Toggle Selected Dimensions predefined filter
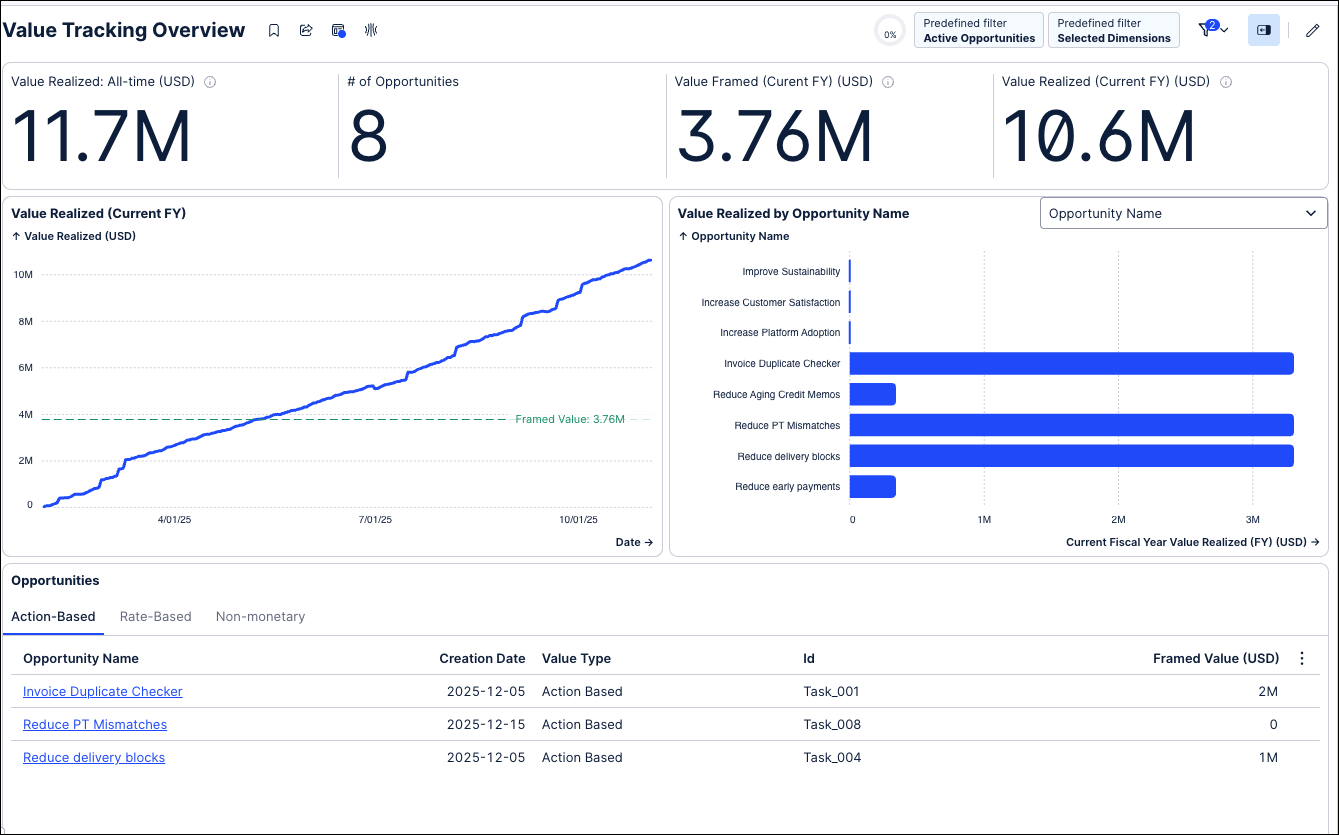 click(x=1114, y=30)
